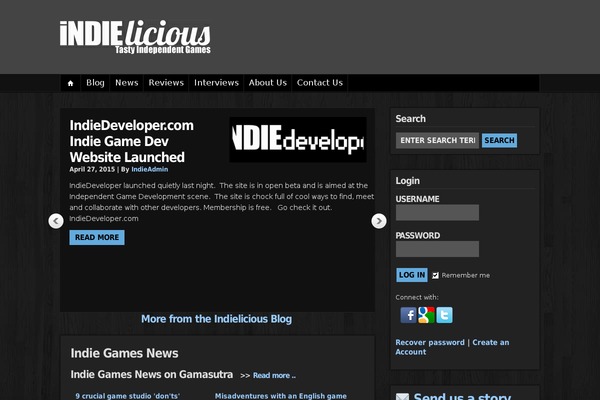600x400 pixels.
Task: Open the Contact Us page
Action: coord(320,83)
